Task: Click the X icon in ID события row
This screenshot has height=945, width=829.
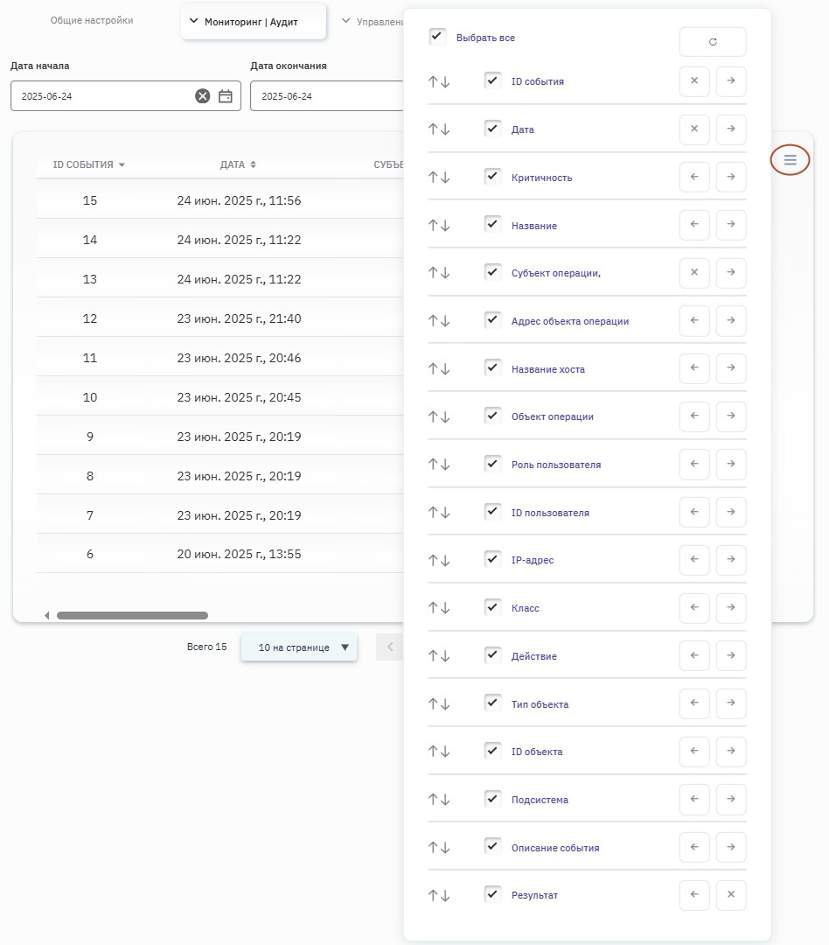Action: click(x=694, y=81)
